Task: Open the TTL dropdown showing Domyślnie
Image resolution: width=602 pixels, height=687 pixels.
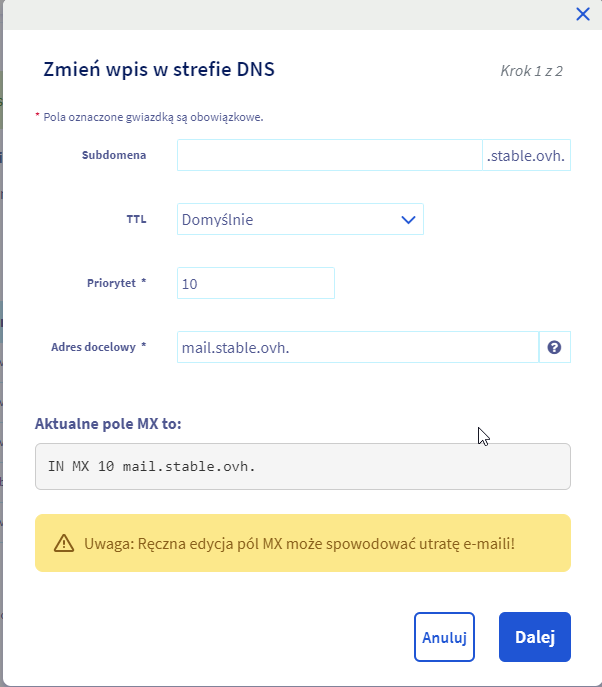Action: 300,220
